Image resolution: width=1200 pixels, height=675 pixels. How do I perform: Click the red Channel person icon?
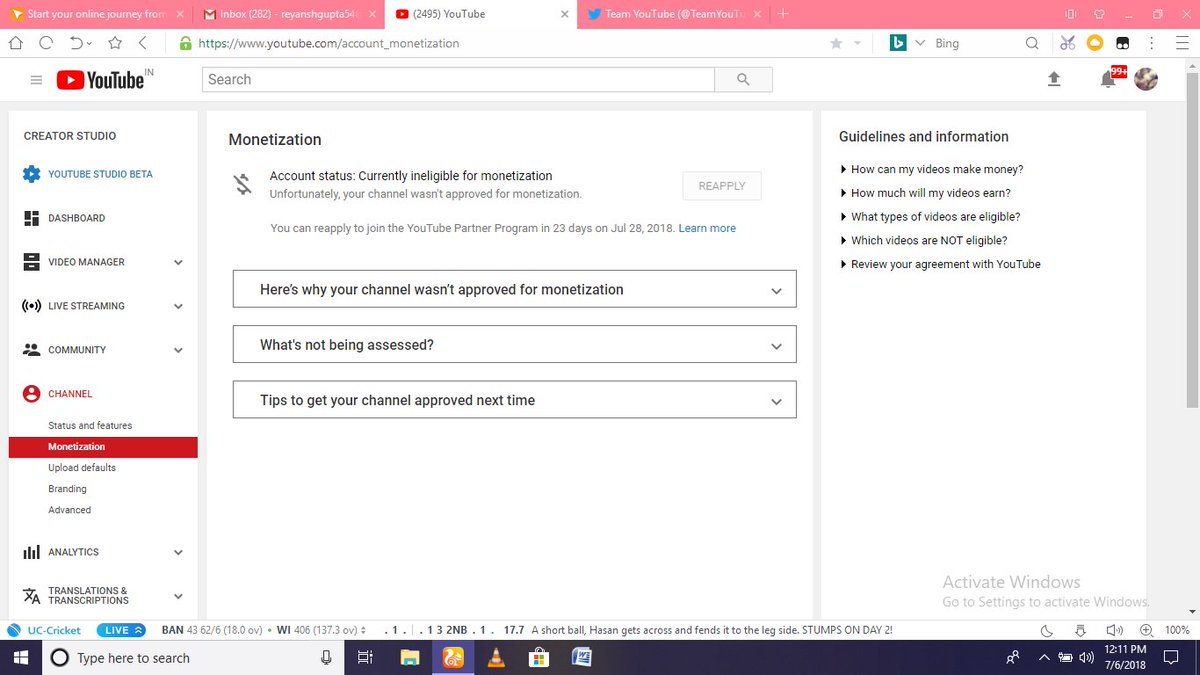coord(31,394)
